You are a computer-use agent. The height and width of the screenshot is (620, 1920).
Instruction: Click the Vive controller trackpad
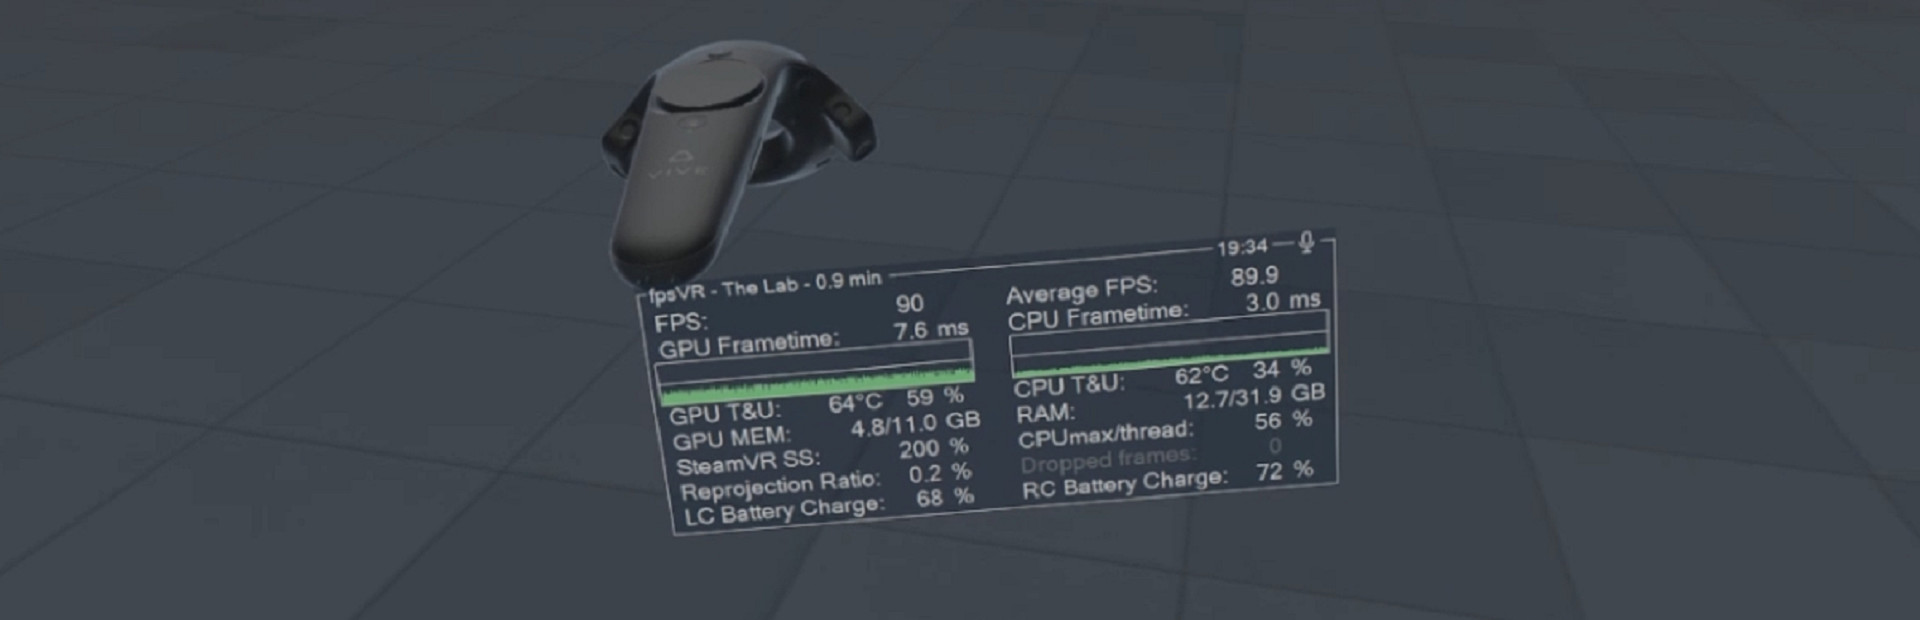tap(708, 95)
